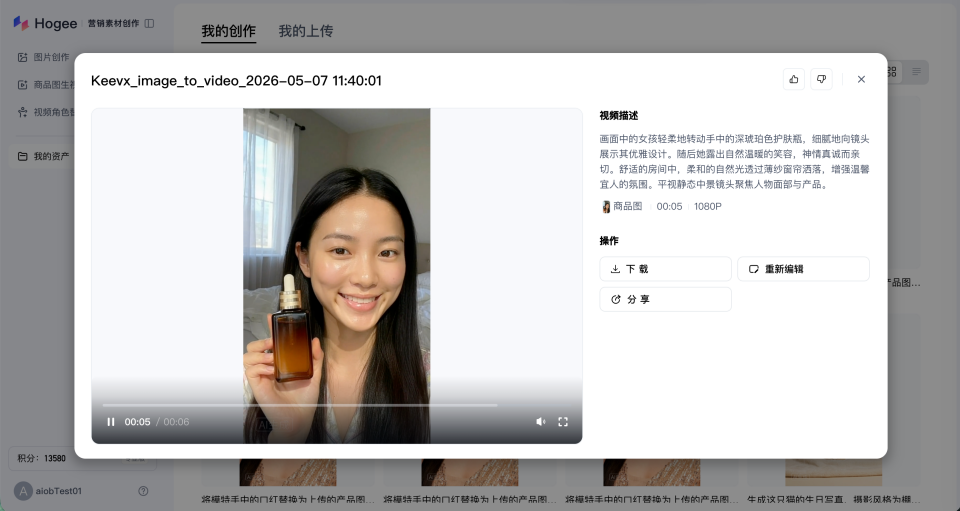
Task: Open the 商品图 source image thumbnail
Action: click(606, 207)
